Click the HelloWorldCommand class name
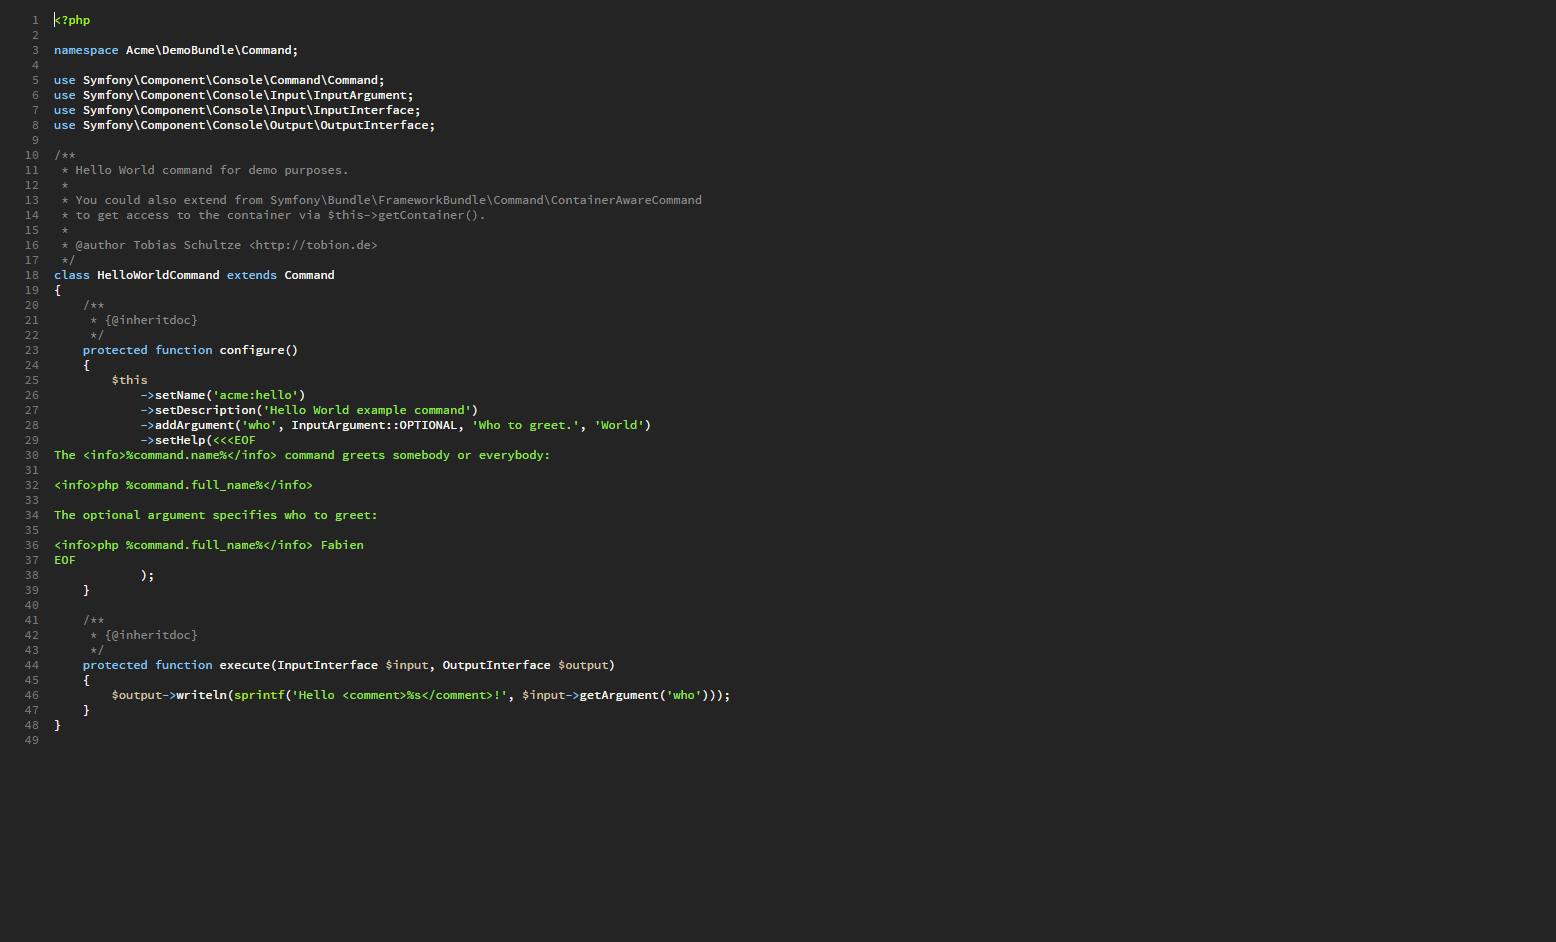 pyautogui.click(x=158, y=275)
